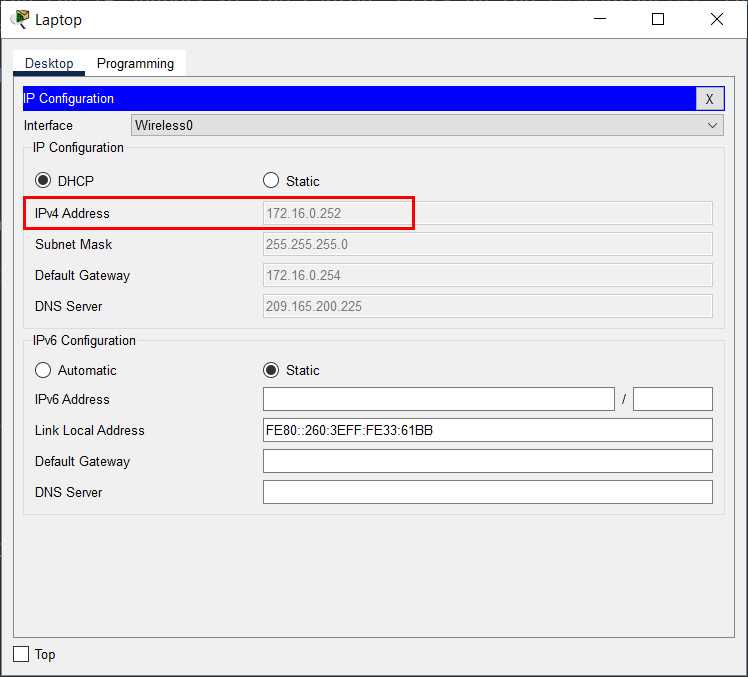Focus the IPv6 prefix length field
Screen dimensions: 748x677
click(673, 399)
